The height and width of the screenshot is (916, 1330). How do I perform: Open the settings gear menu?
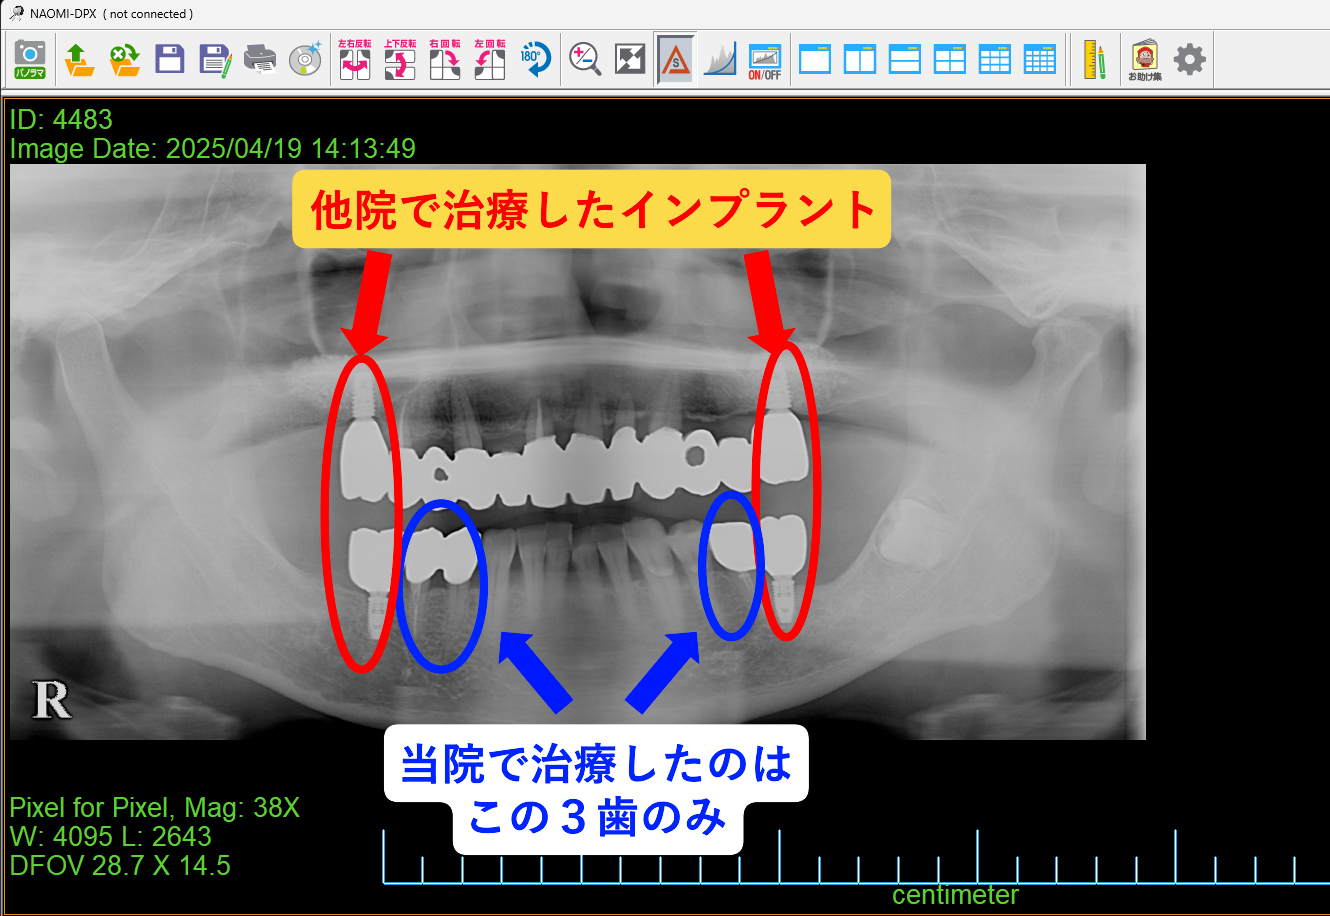[x=1189, y=58]
